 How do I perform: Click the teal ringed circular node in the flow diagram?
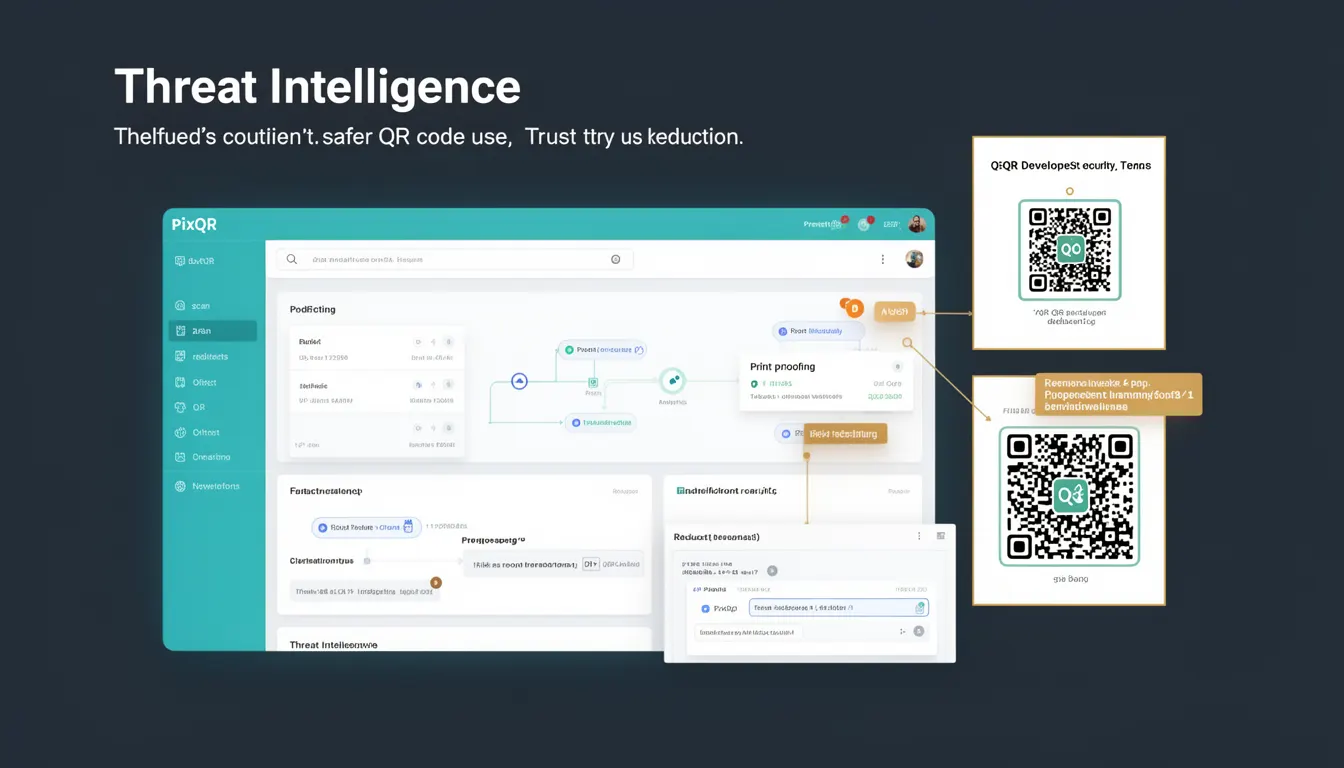point(673,380)
